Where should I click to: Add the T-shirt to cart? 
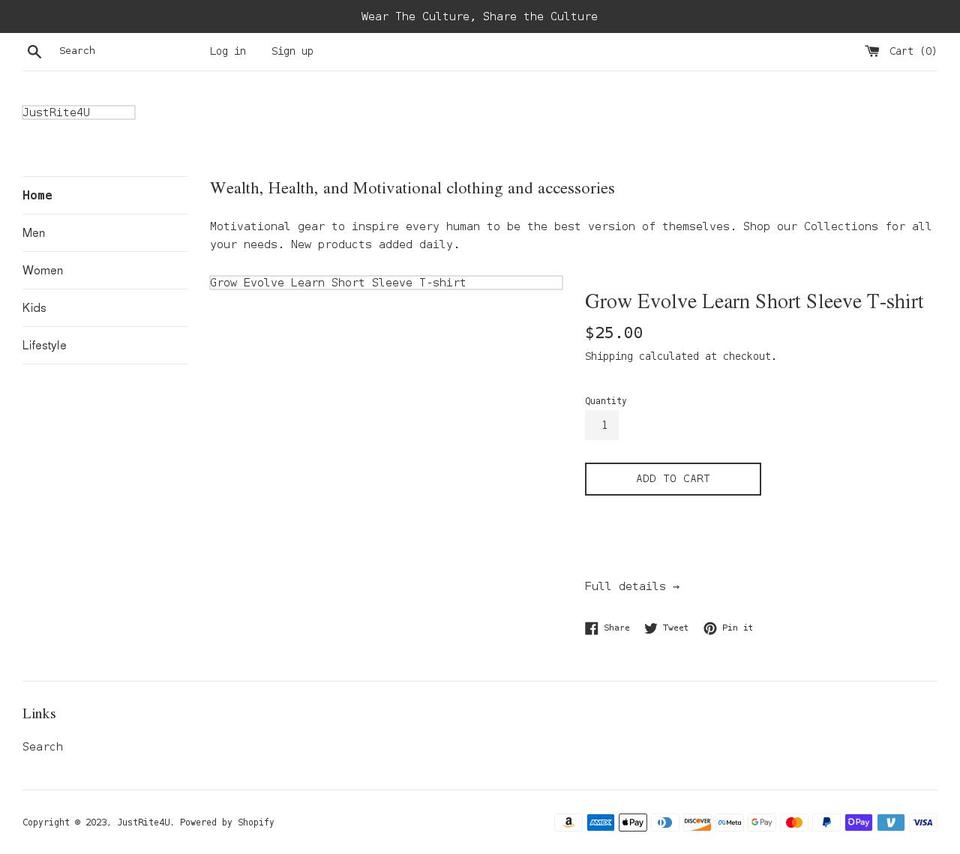(673, 479)
